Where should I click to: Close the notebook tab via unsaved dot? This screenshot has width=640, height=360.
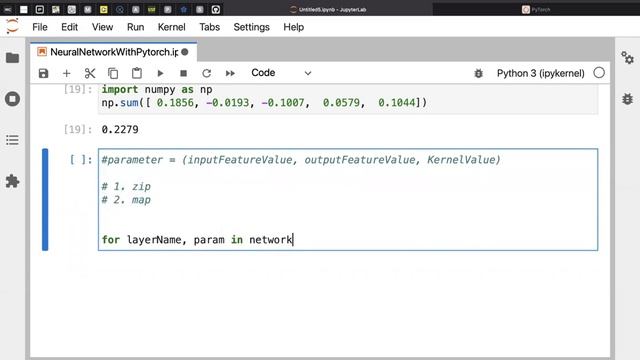tap(185, 52)
